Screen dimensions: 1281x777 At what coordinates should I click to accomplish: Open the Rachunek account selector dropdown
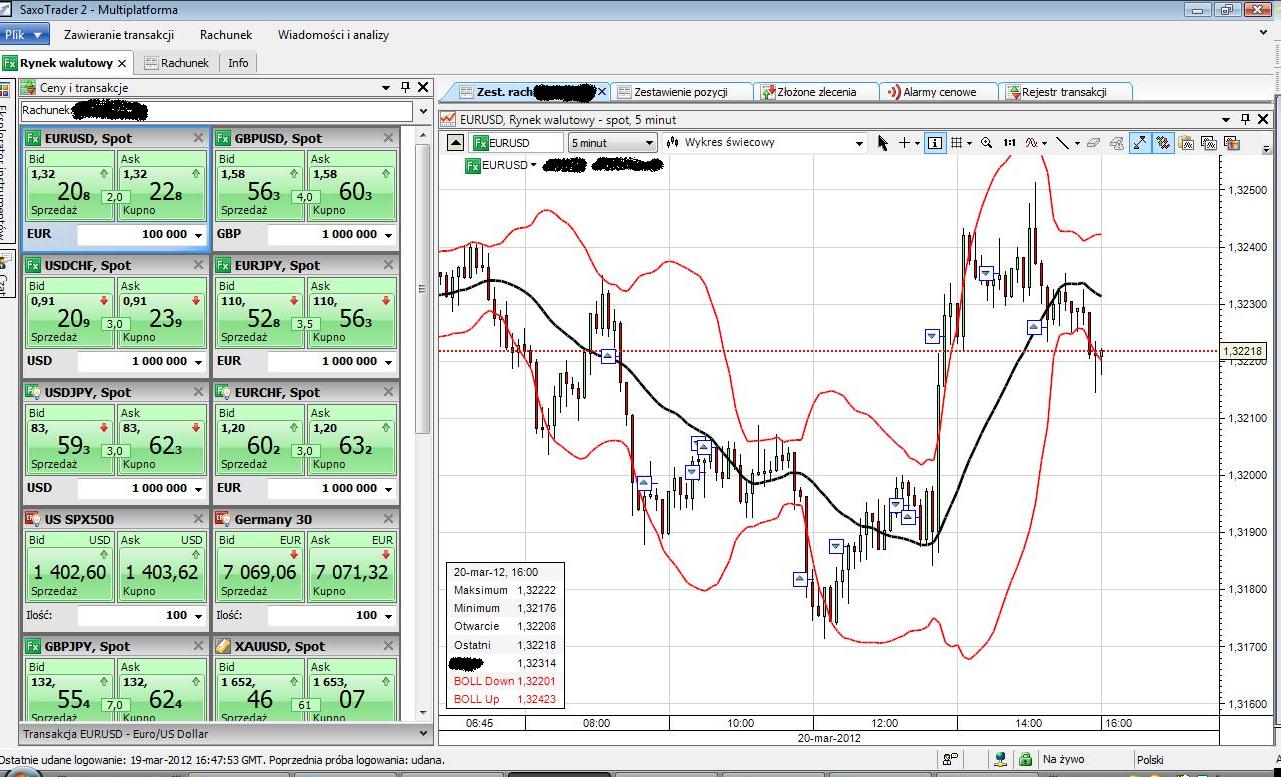(x=423, y=111)
